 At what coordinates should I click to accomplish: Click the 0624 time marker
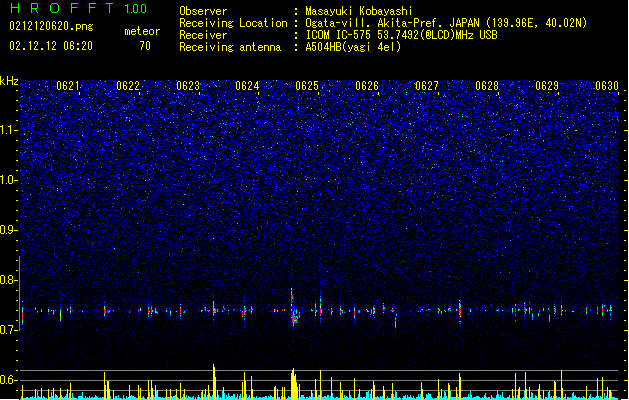[247, 85]
